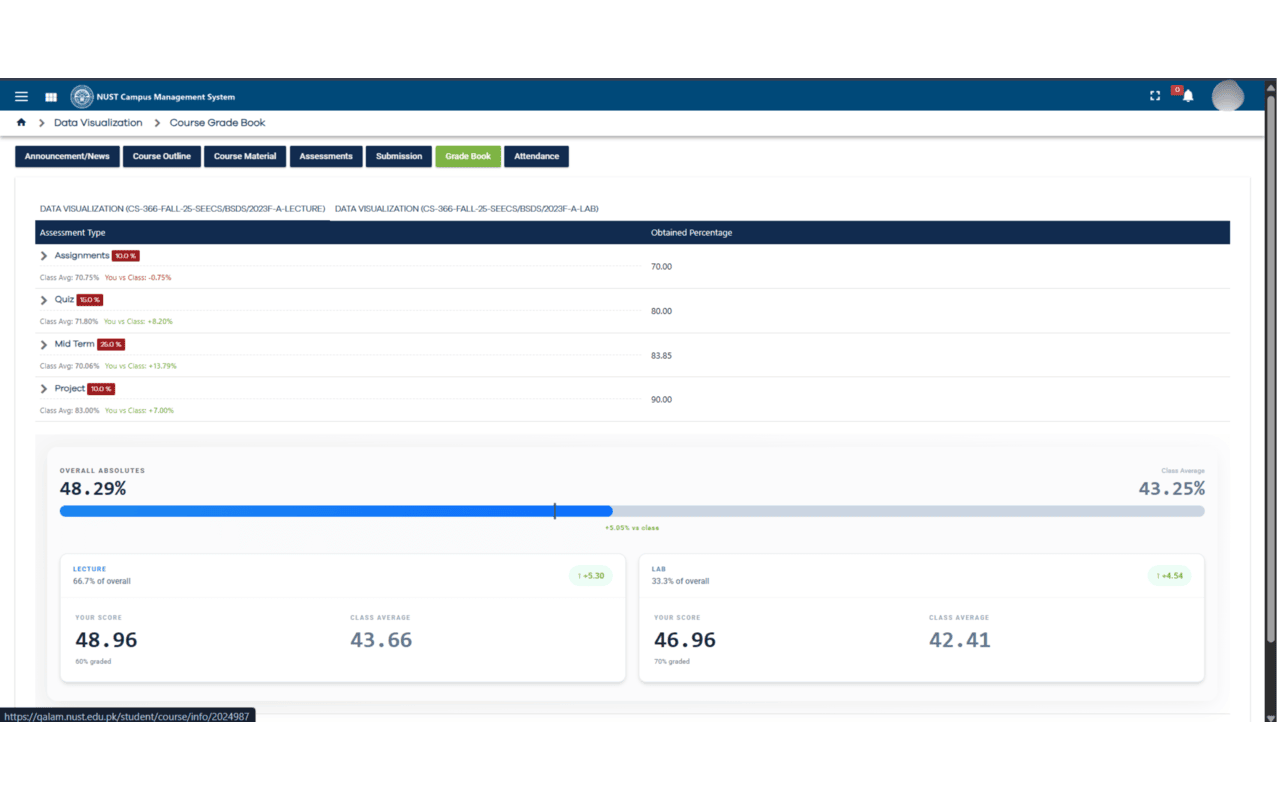Screen dimensions: 1280x800
Task: Click the Data Visualization breadcrumb link
Action: pos(98,123)
